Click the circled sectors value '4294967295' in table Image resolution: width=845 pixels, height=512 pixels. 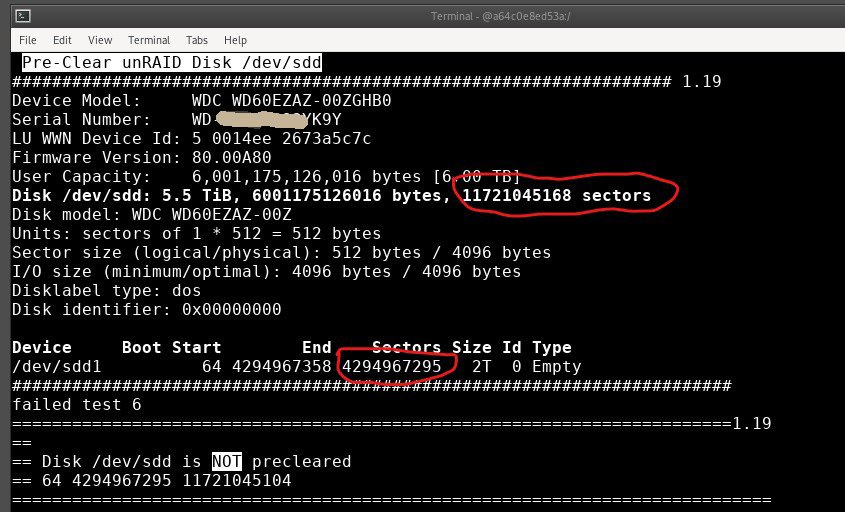pos(392,366)
